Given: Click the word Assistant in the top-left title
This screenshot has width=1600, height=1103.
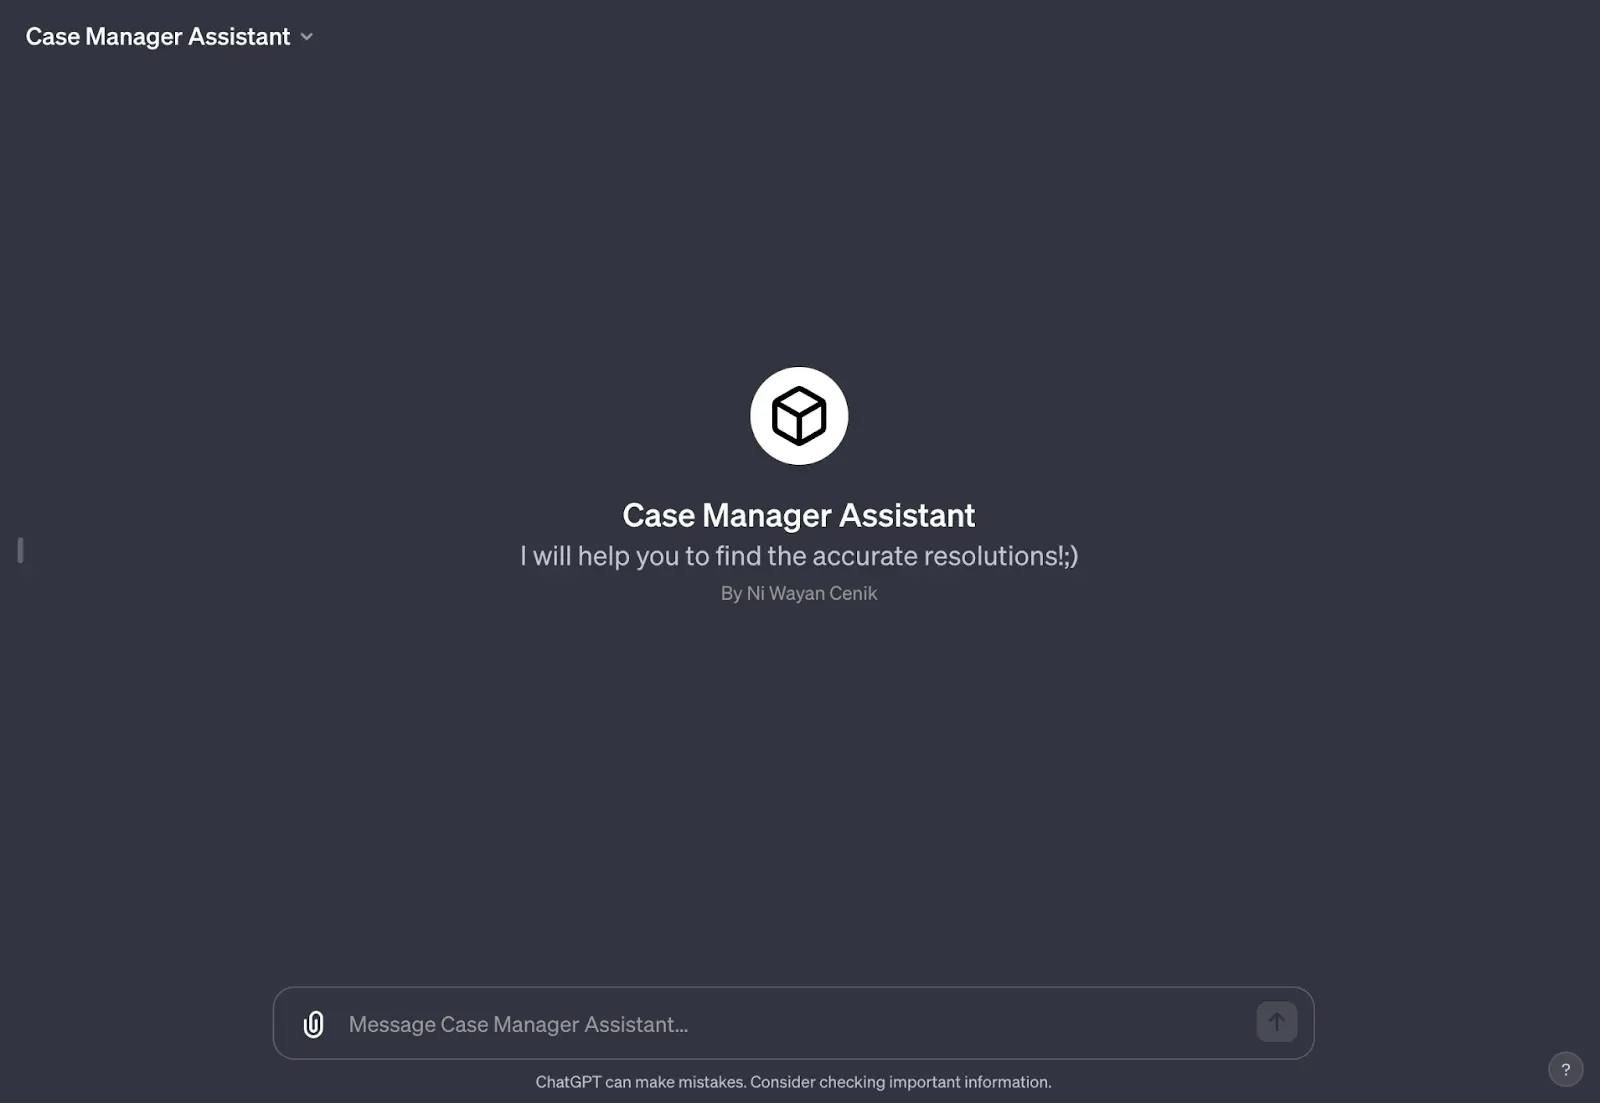Looking at the screenshot, I should coord(239,37).
